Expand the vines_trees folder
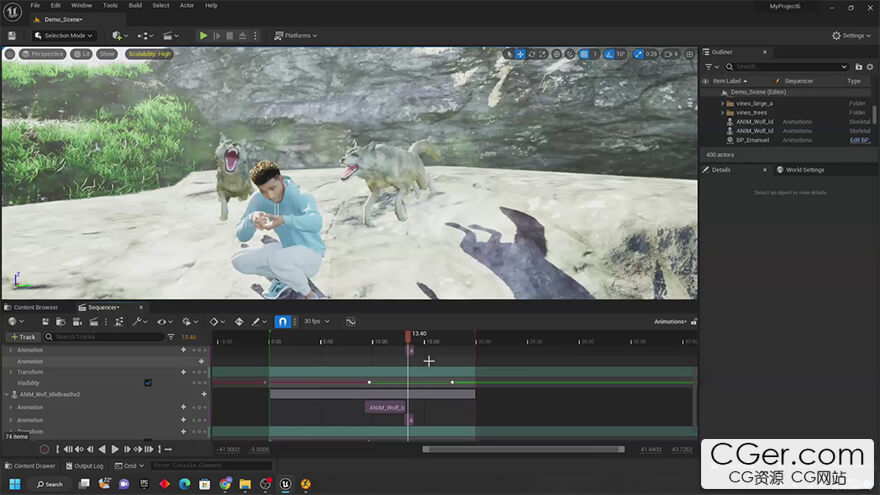The width and height of the screenshot is (880, 495). coord(722,112)
